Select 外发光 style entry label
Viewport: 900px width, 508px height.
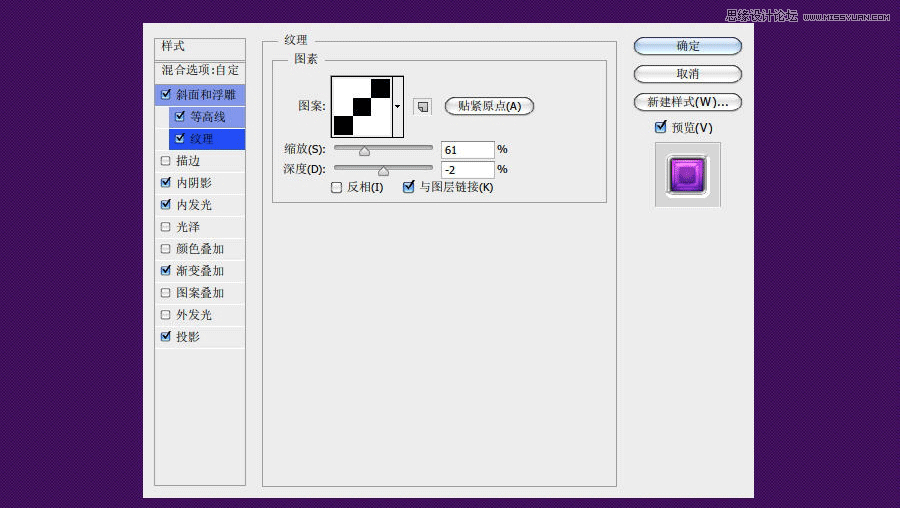[194, 315]
